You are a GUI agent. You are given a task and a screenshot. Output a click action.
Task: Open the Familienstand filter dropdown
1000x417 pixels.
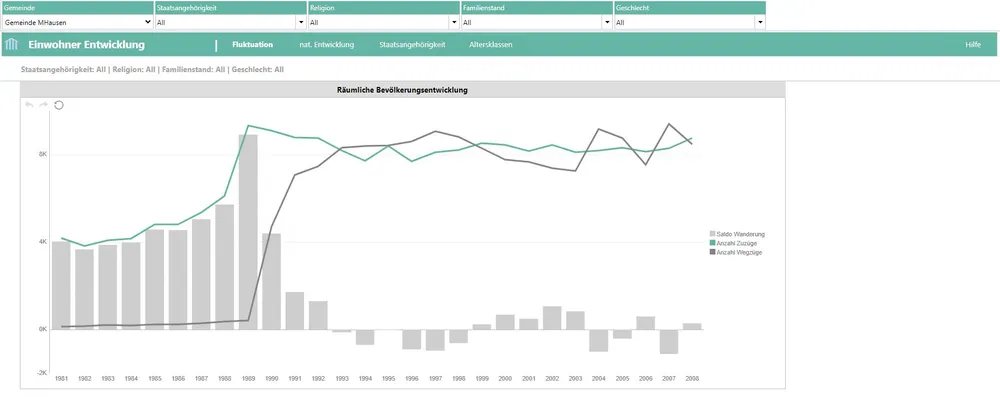tap(536, 21)
